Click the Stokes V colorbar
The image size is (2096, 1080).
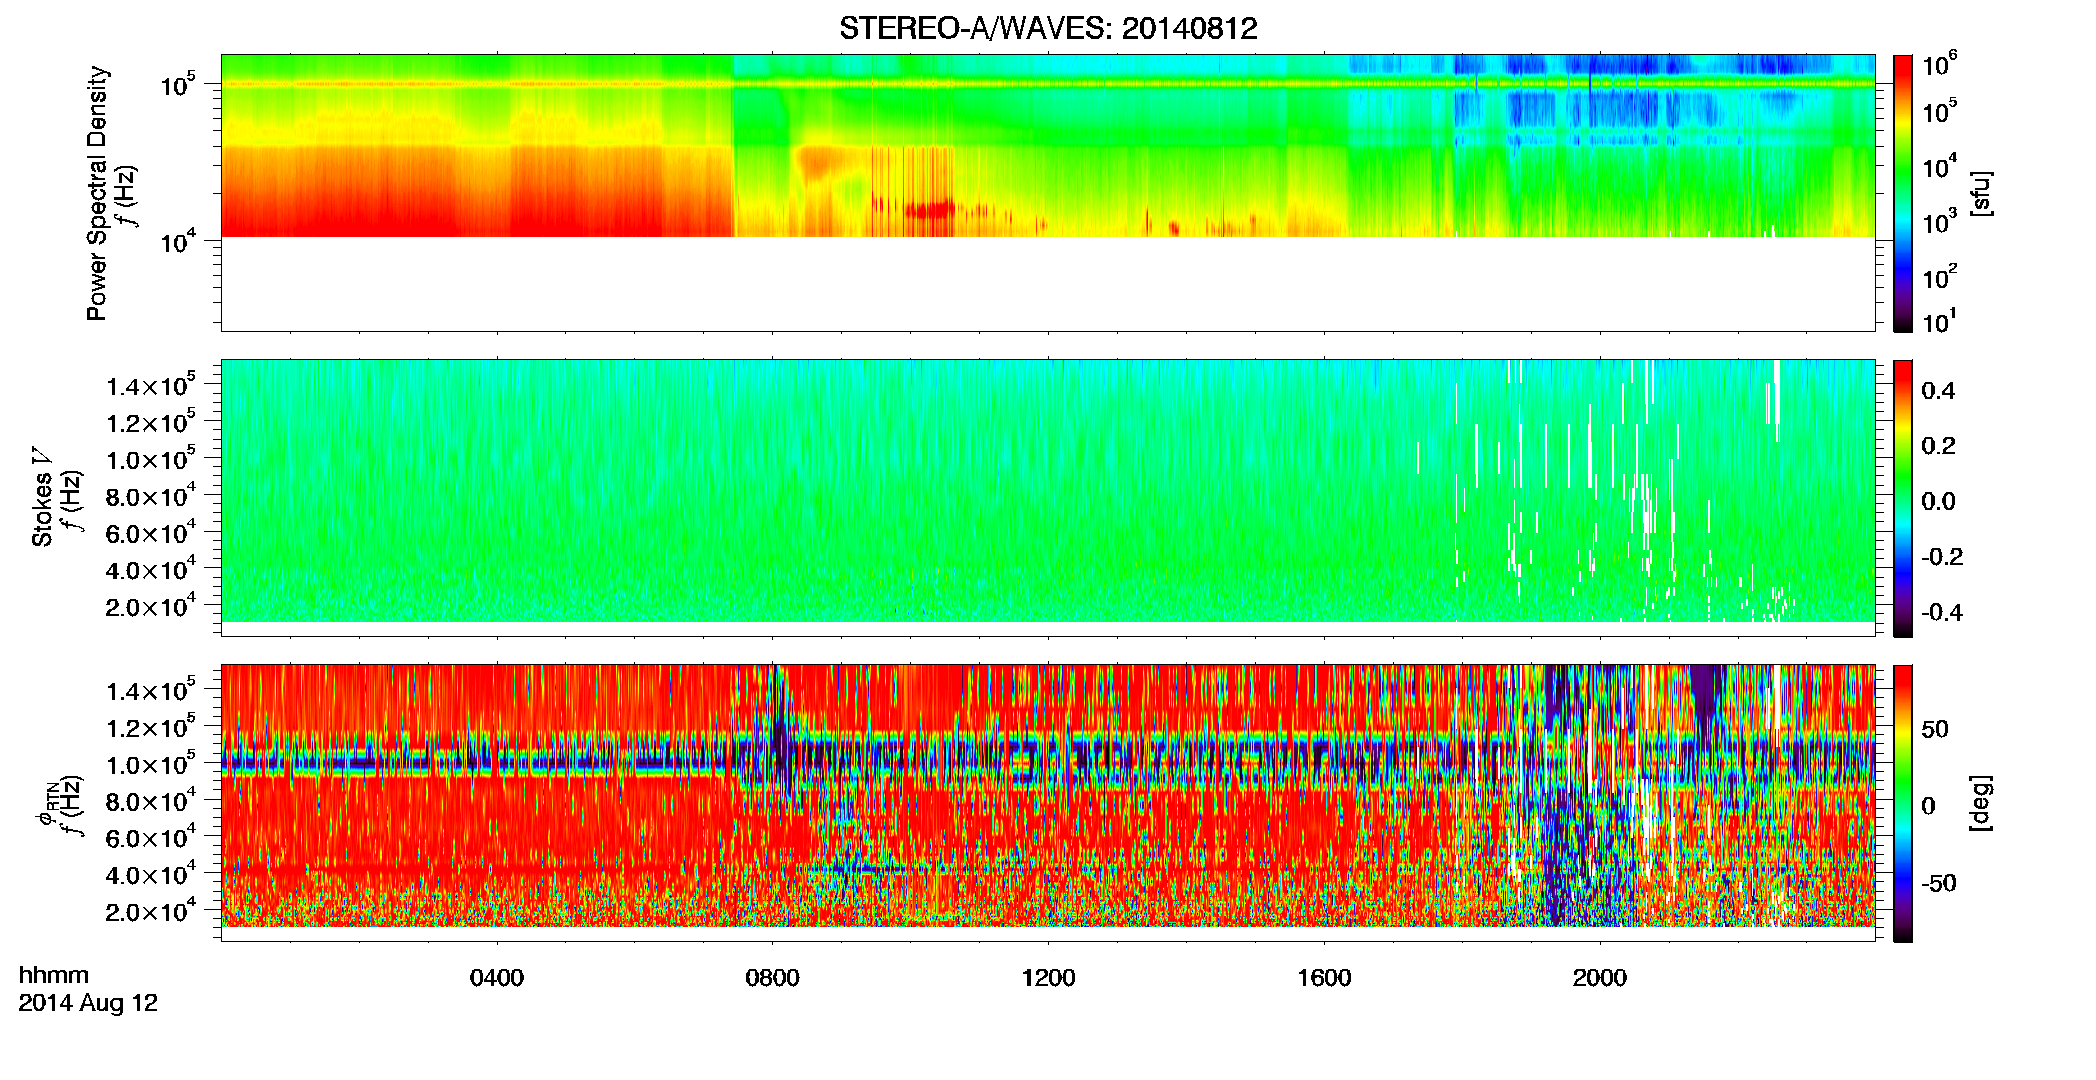pos(1903,498)
